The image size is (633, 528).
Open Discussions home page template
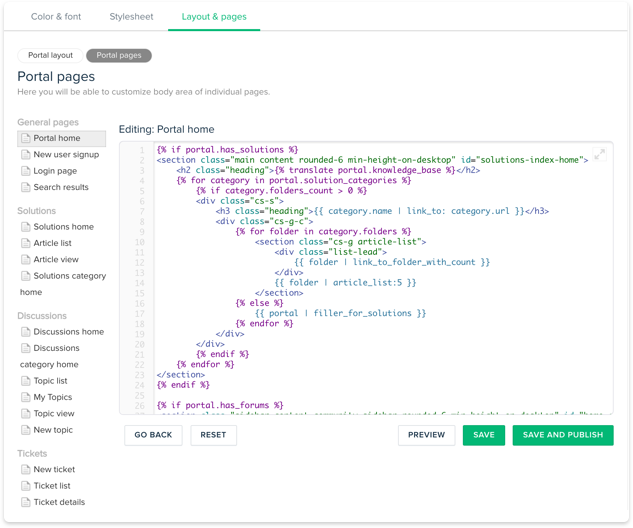coord(69,332)
